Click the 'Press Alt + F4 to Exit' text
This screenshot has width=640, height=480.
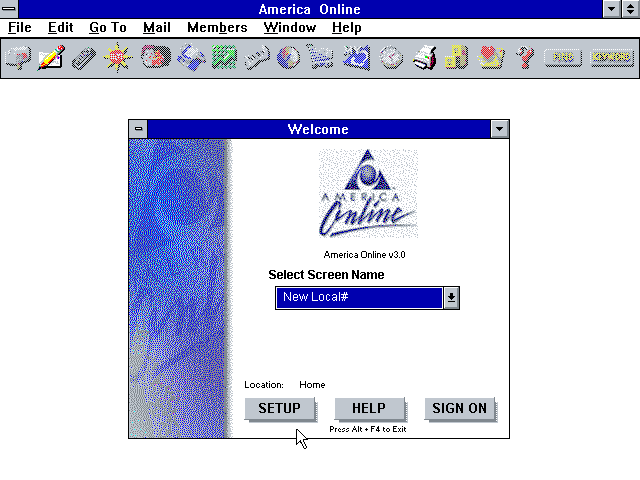click(x=368, y=429)
